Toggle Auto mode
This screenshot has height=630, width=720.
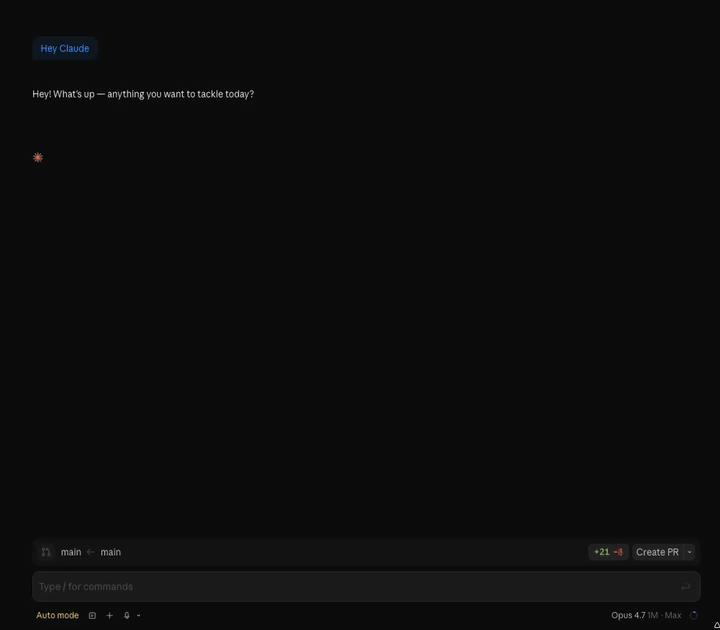pos(57,616)
